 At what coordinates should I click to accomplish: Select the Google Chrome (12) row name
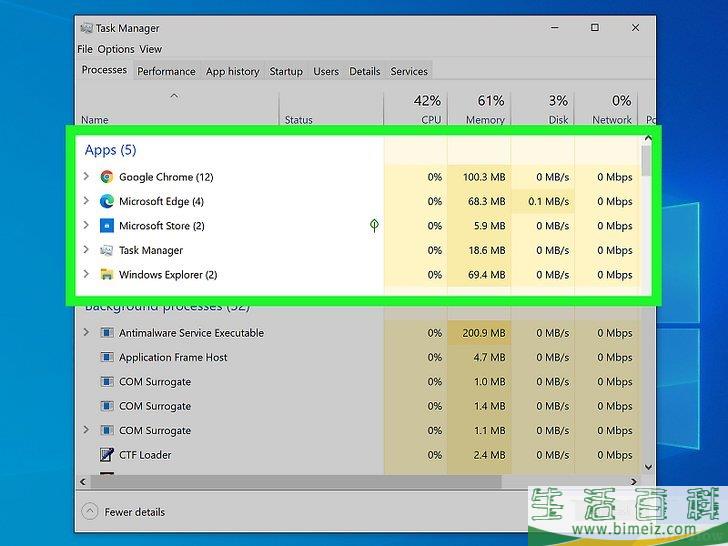166,177
